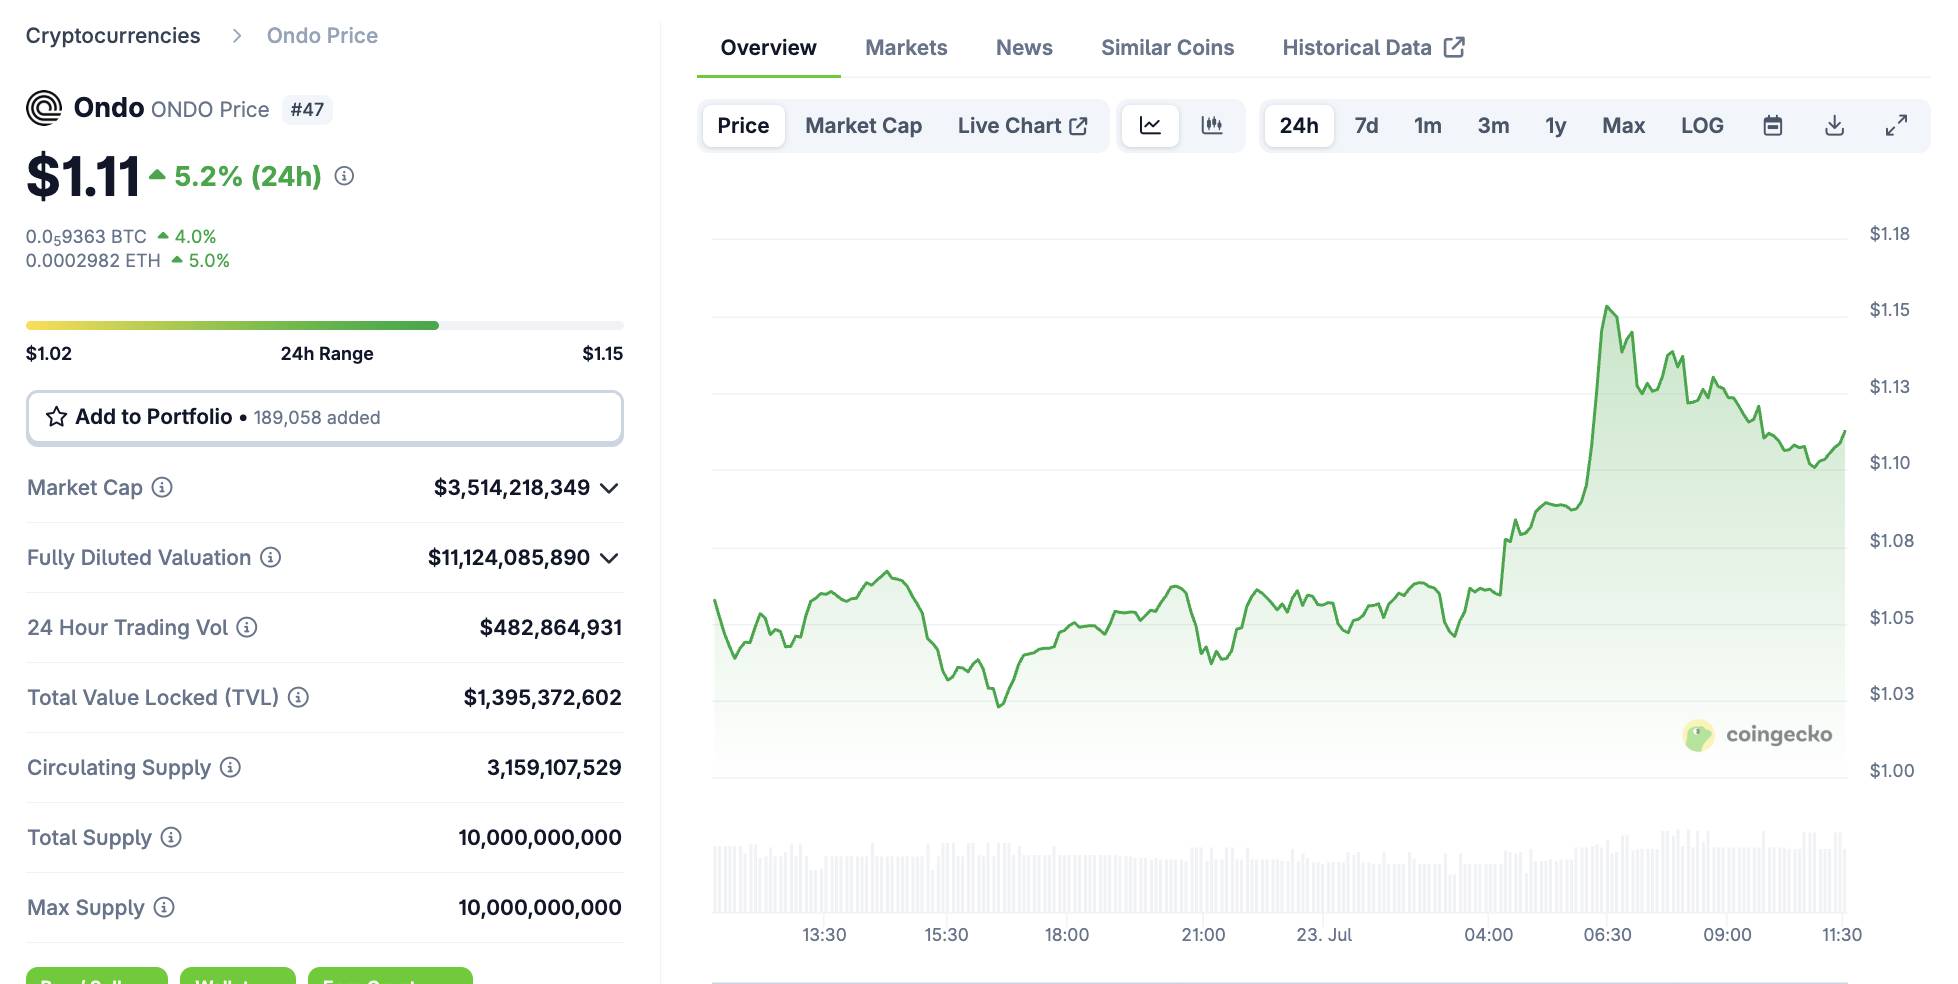The width and height of the screenshot is (1958, 984).
Task: Click the #47 rank badge
Action: pyautogui.click(x=307, y=109)
